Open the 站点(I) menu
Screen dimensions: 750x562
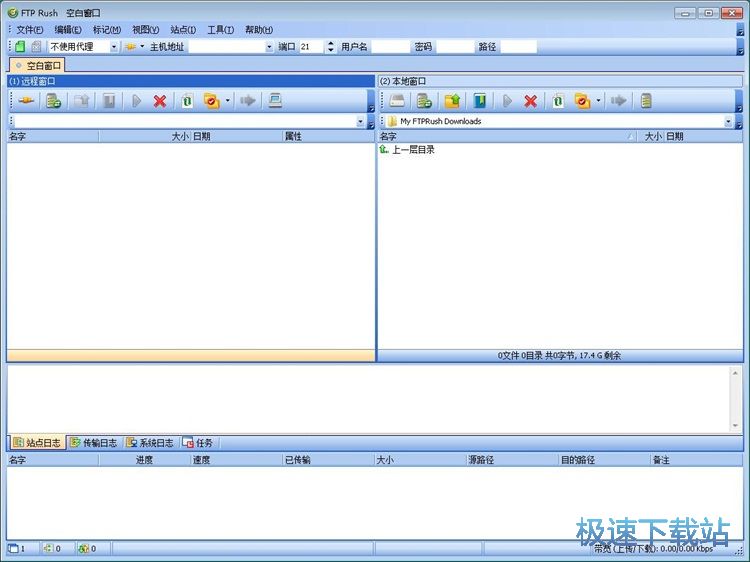click(x=183, y=30)
